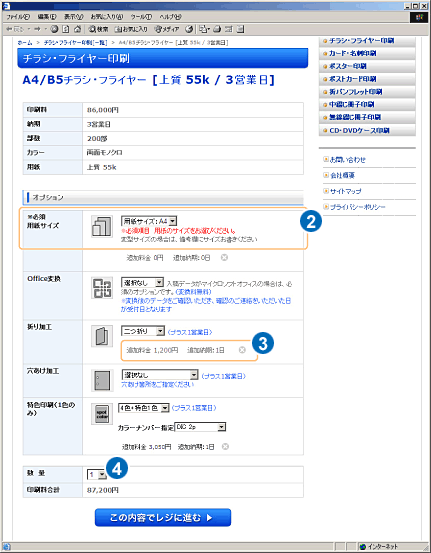Viewport: 431px width, 553px height.
Task: Open the お気に入り menu in menu bar
Action: coord(107,17)
